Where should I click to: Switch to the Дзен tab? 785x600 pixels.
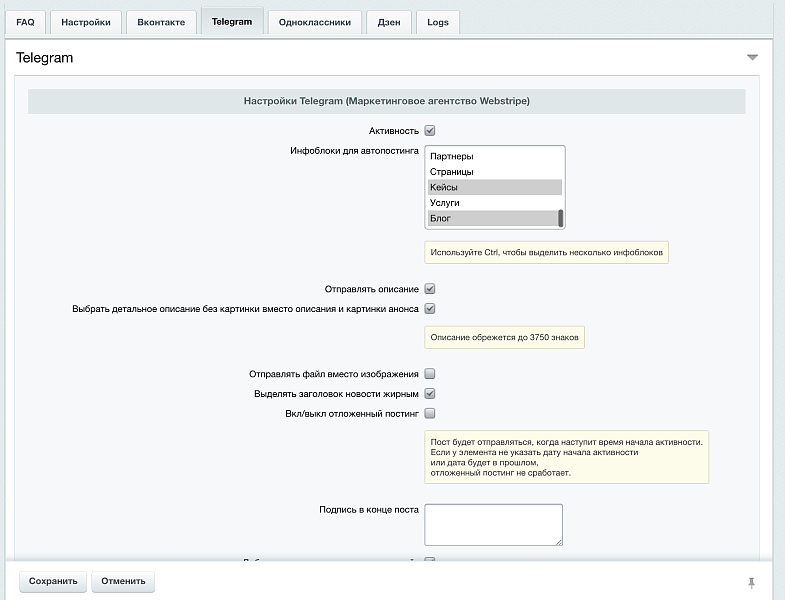pyautogui.click(x=388, y=22)
